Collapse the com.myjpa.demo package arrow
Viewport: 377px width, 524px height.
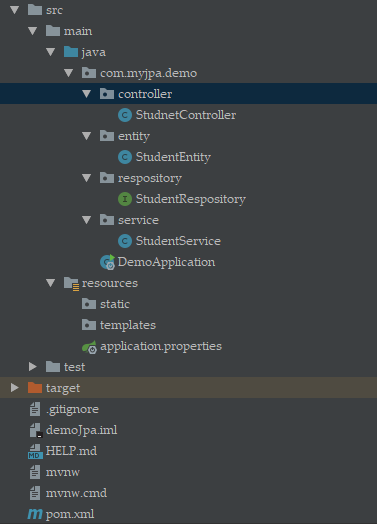pyautogui.click(x=69, y=73)
